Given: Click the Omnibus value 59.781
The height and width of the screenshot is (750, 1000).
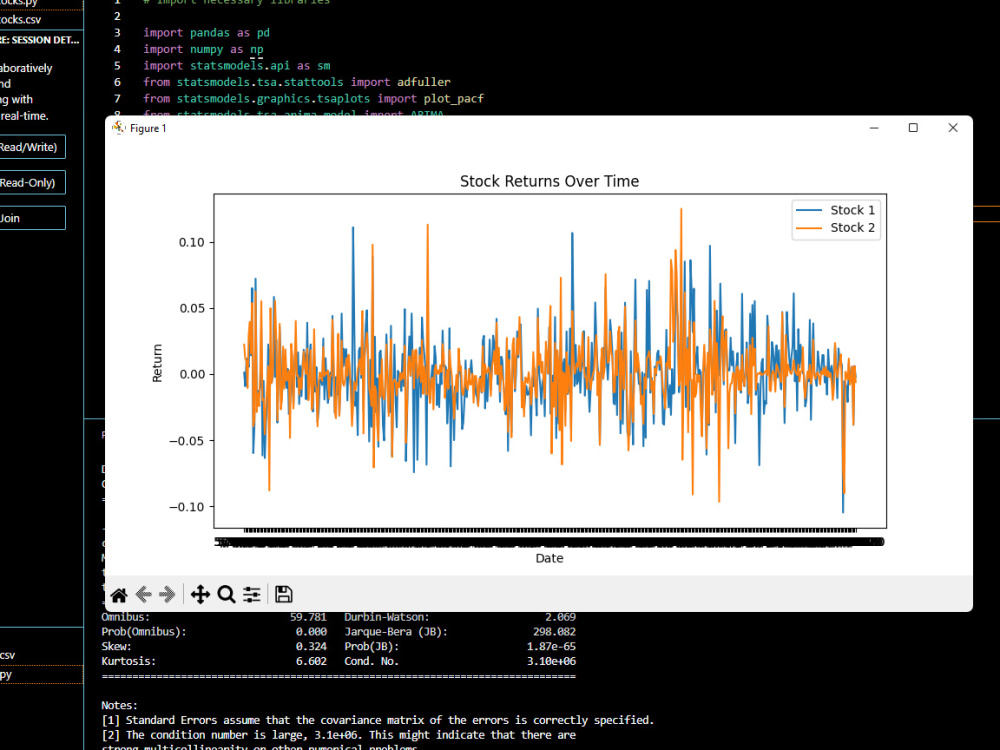Looking at the screenshot, I should point(308,617).
